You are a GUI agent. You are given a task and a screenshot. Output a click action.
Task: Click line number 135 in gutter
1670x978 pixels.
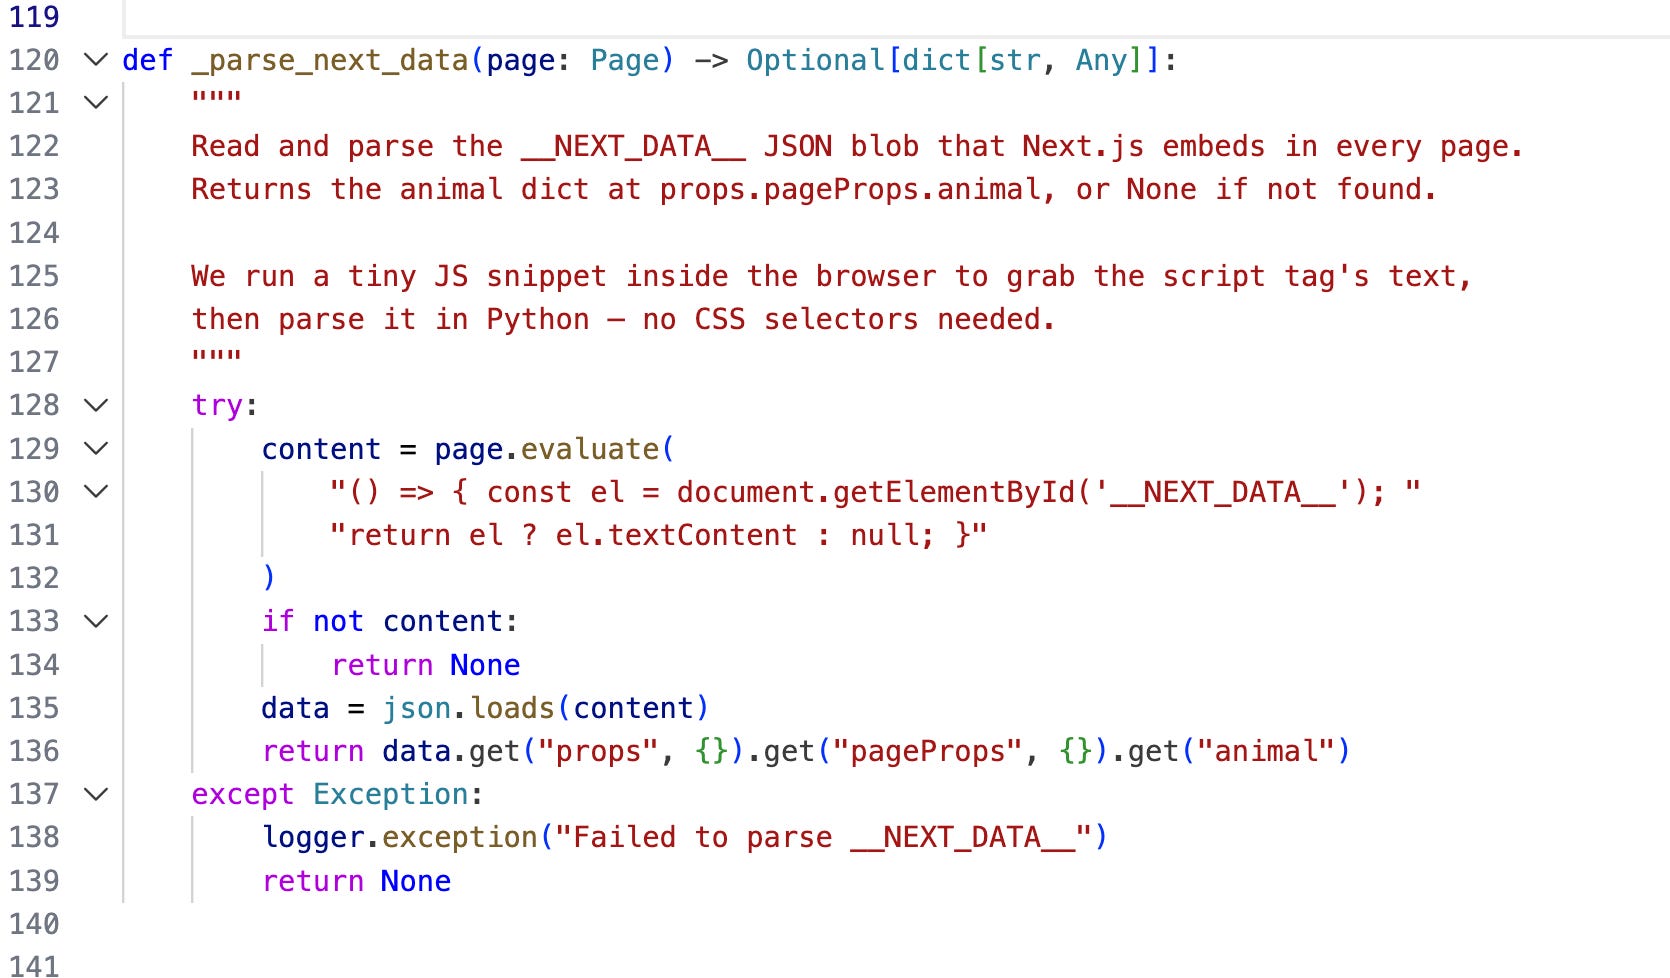35,708
